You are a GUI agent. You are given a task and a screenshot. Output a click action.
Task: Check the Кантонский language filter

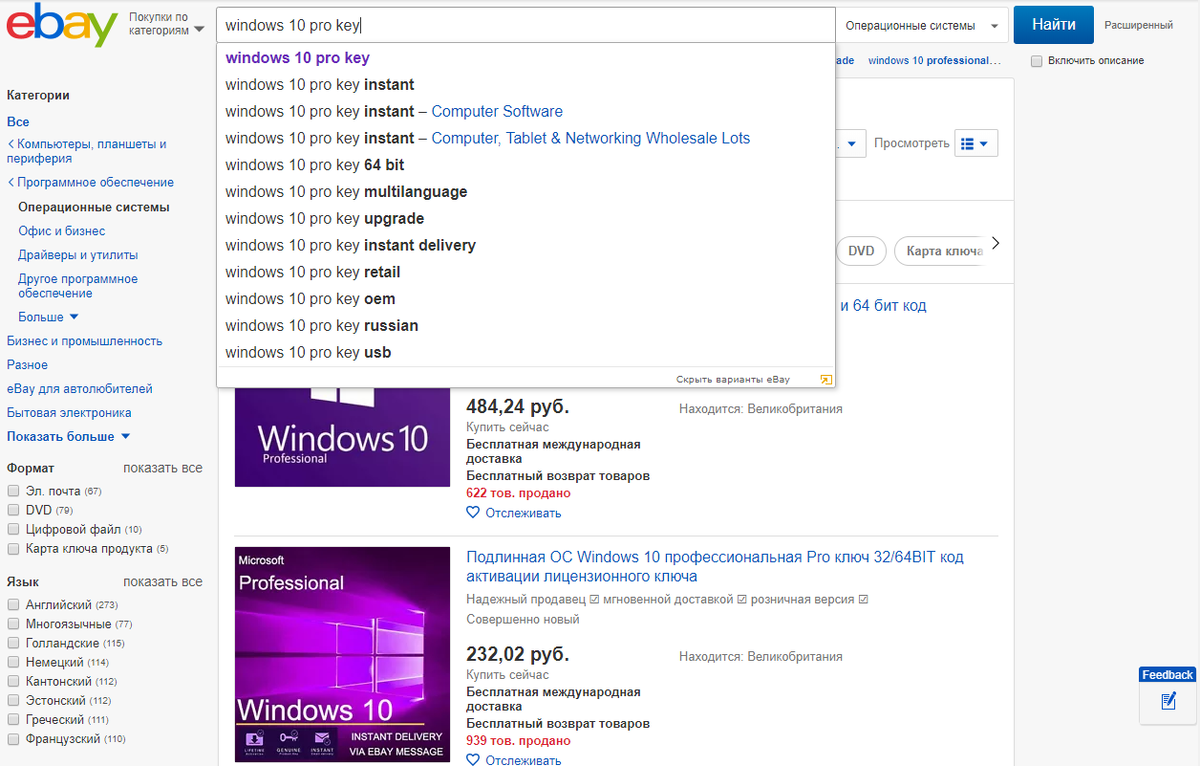pyautogui.click(x=13, y=681)
